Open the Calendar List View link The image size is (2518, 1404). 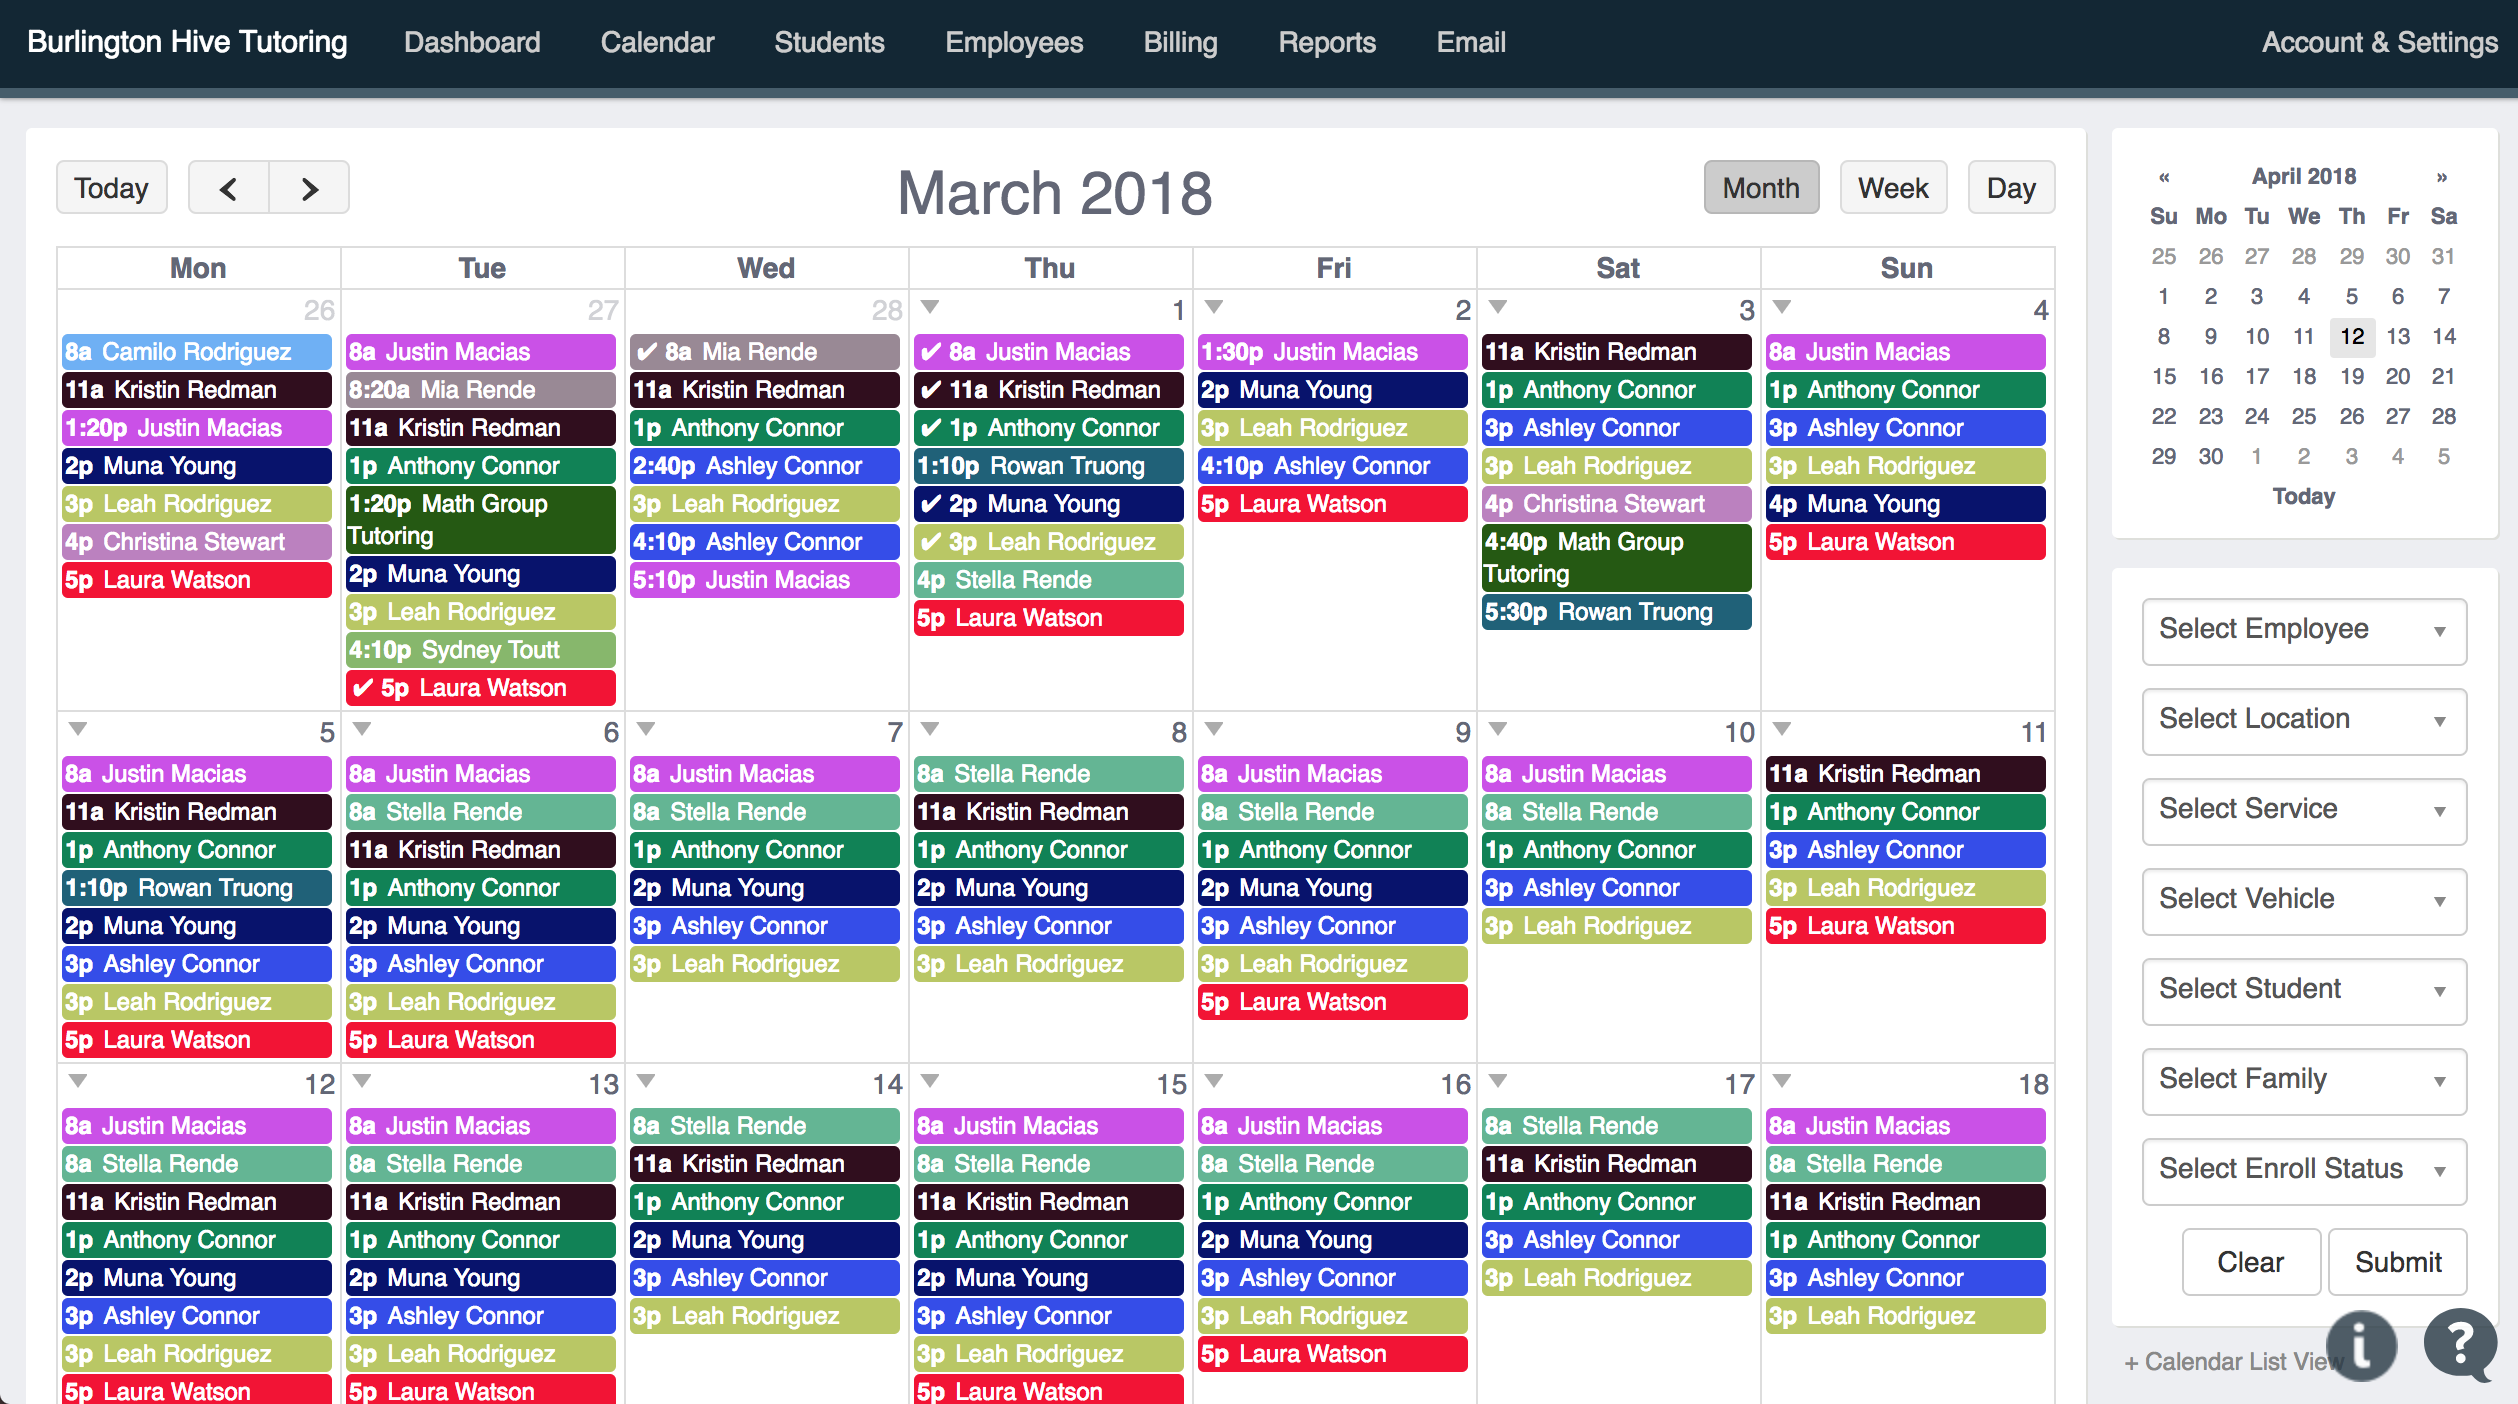tap(2234, 1362)
